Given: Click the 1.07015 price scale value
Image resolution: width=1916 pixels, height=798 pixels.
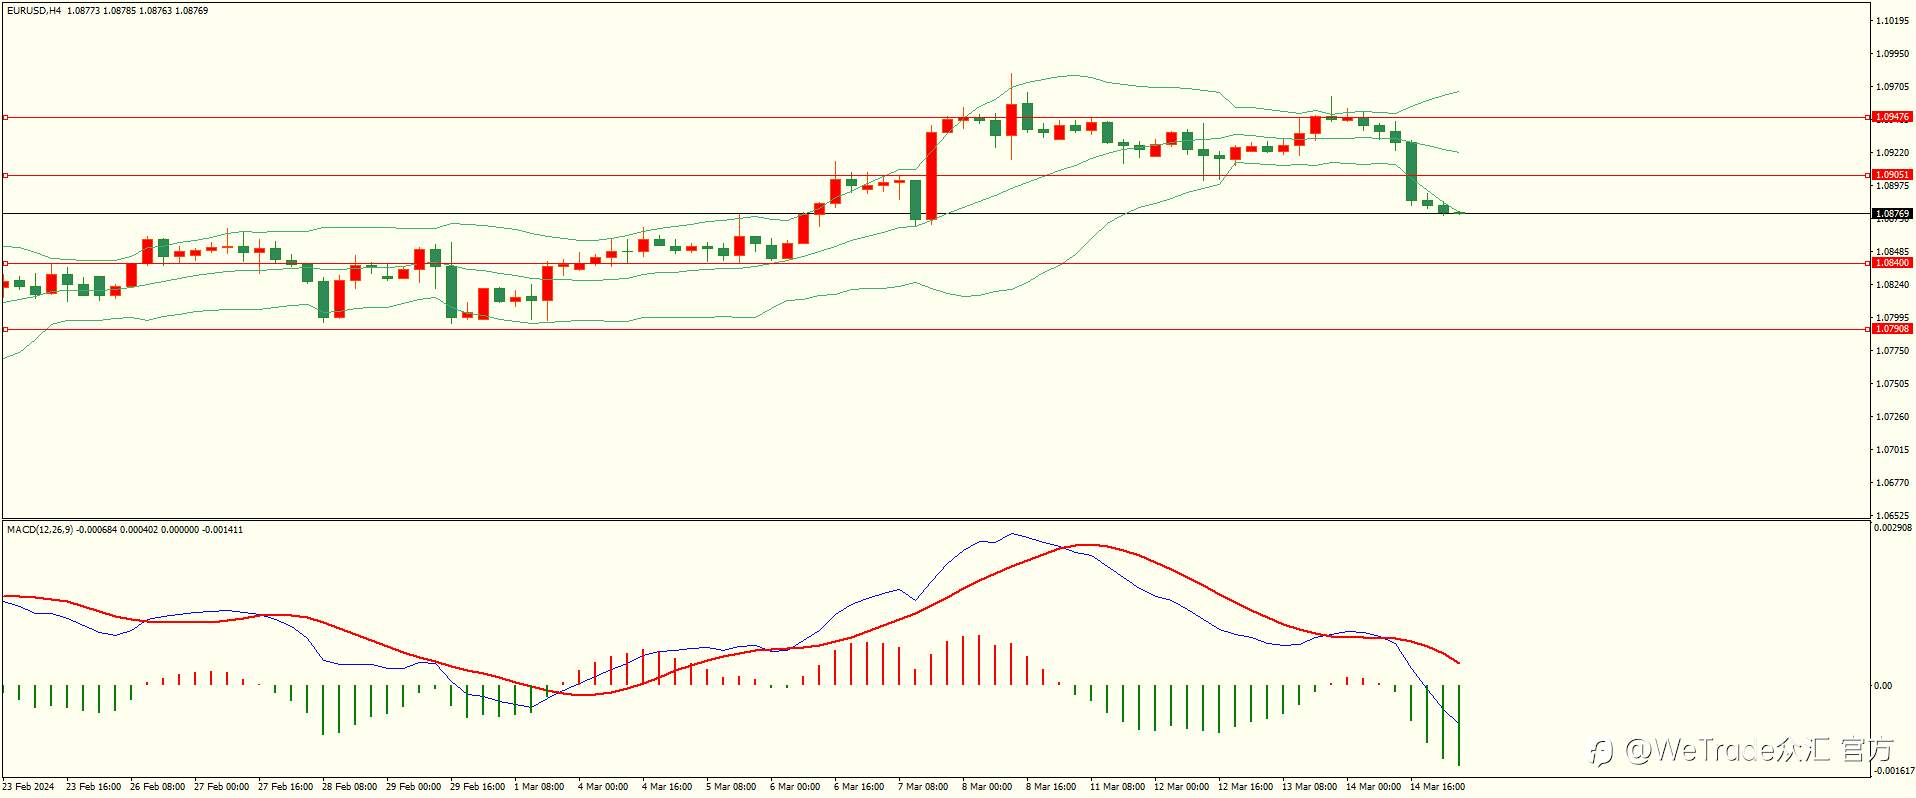Looking at the screenshot, I should pyautogui.click(x=1893, y=450).
